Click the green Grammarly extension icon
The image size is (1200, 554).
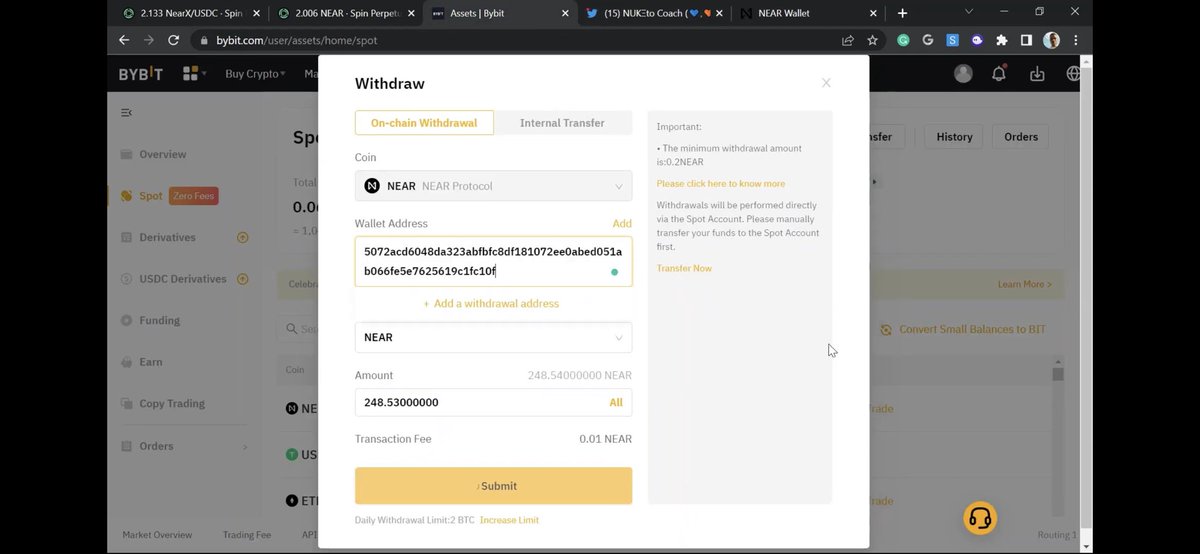[903, 41]
